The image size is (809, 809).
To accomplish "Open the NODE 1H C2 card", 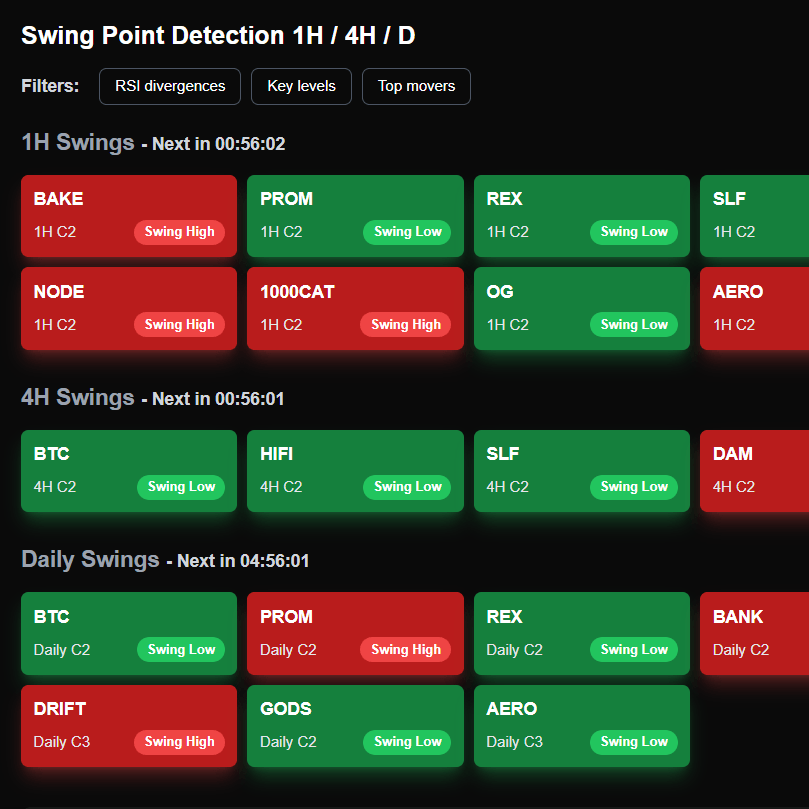I will (129, 309).
